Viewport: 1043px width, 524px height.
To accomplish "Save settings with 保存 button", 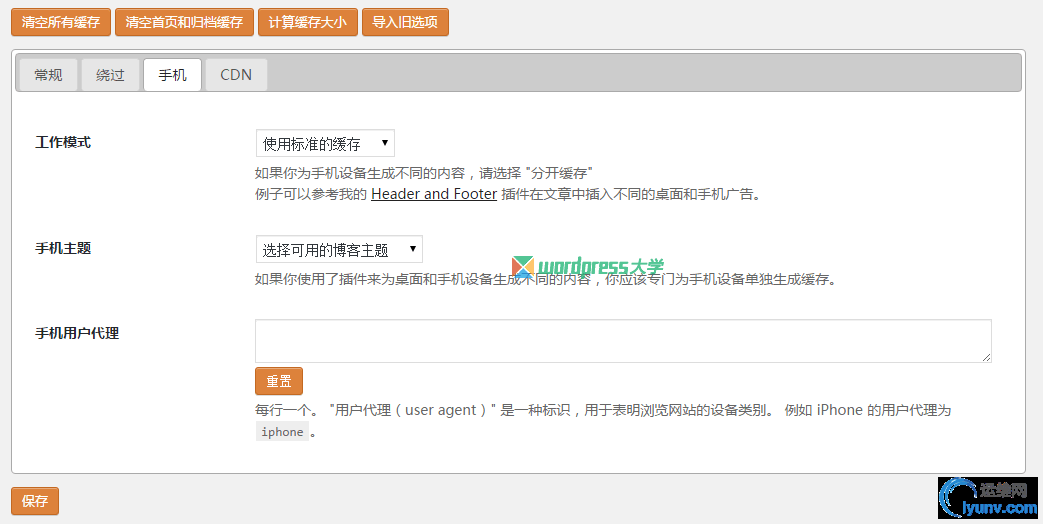I will tap(35, 501).
